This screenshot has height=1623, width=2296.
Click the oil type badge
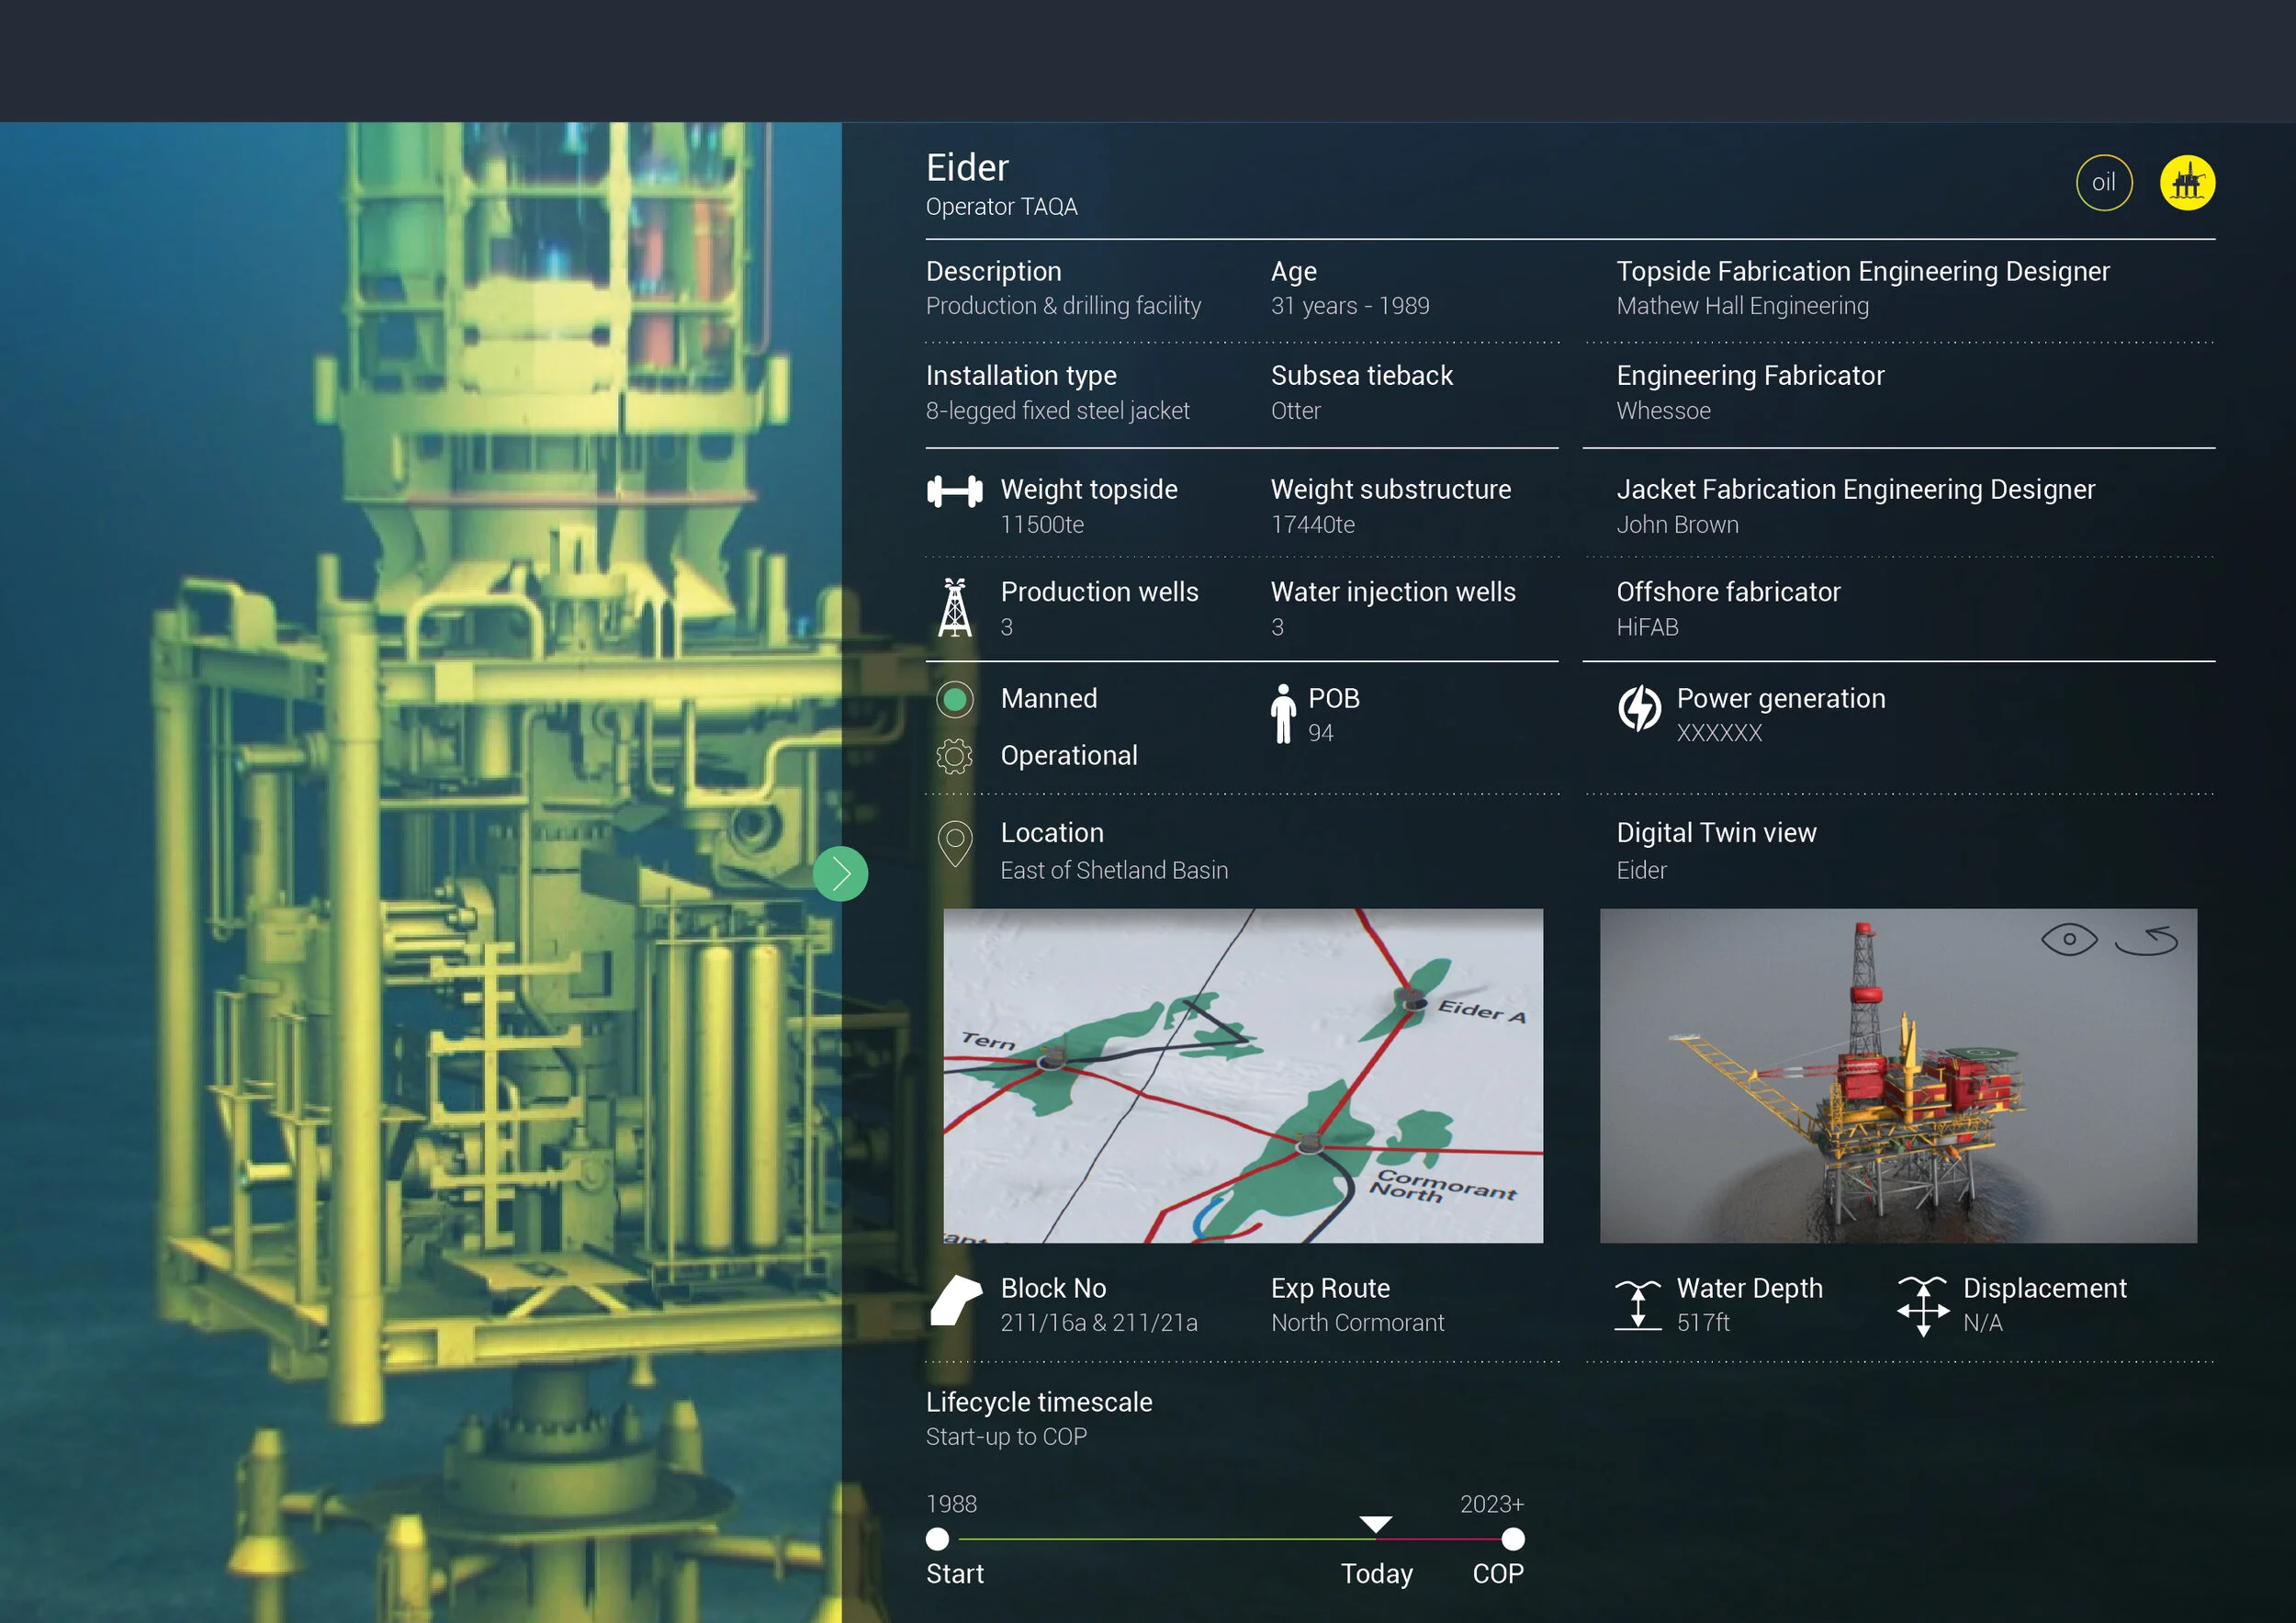pos(2103,183)
